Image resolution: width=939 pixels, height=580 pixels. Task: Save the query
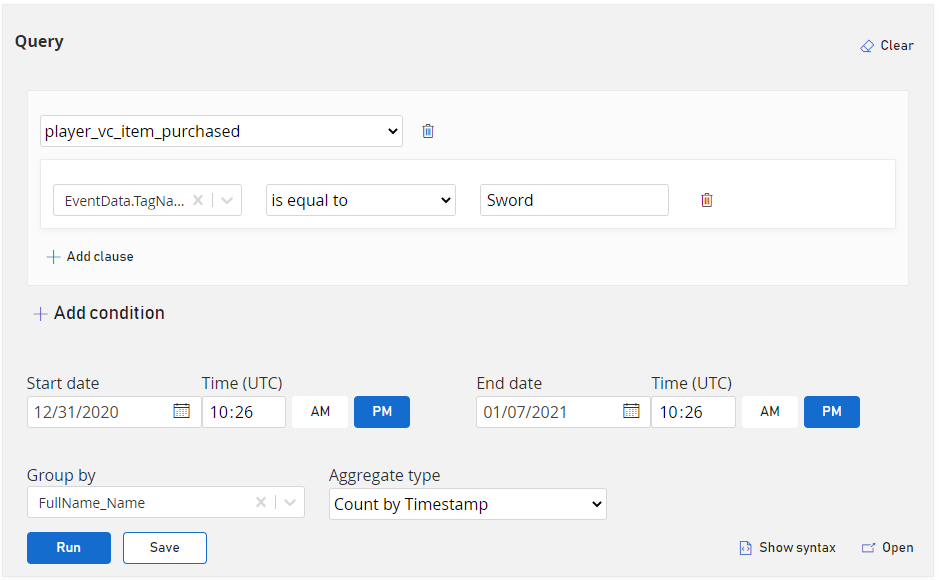point(165,548)
